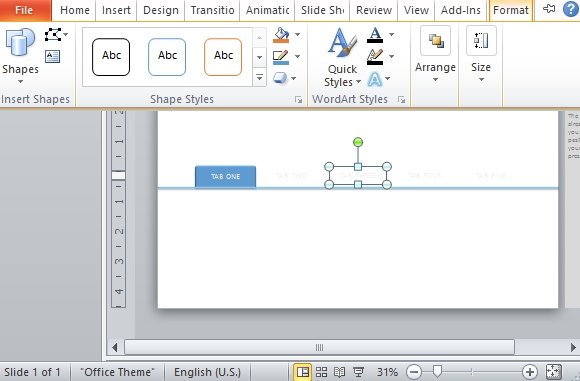Fit slide to current window
The image size is (580, 381).
click(554, 372)
